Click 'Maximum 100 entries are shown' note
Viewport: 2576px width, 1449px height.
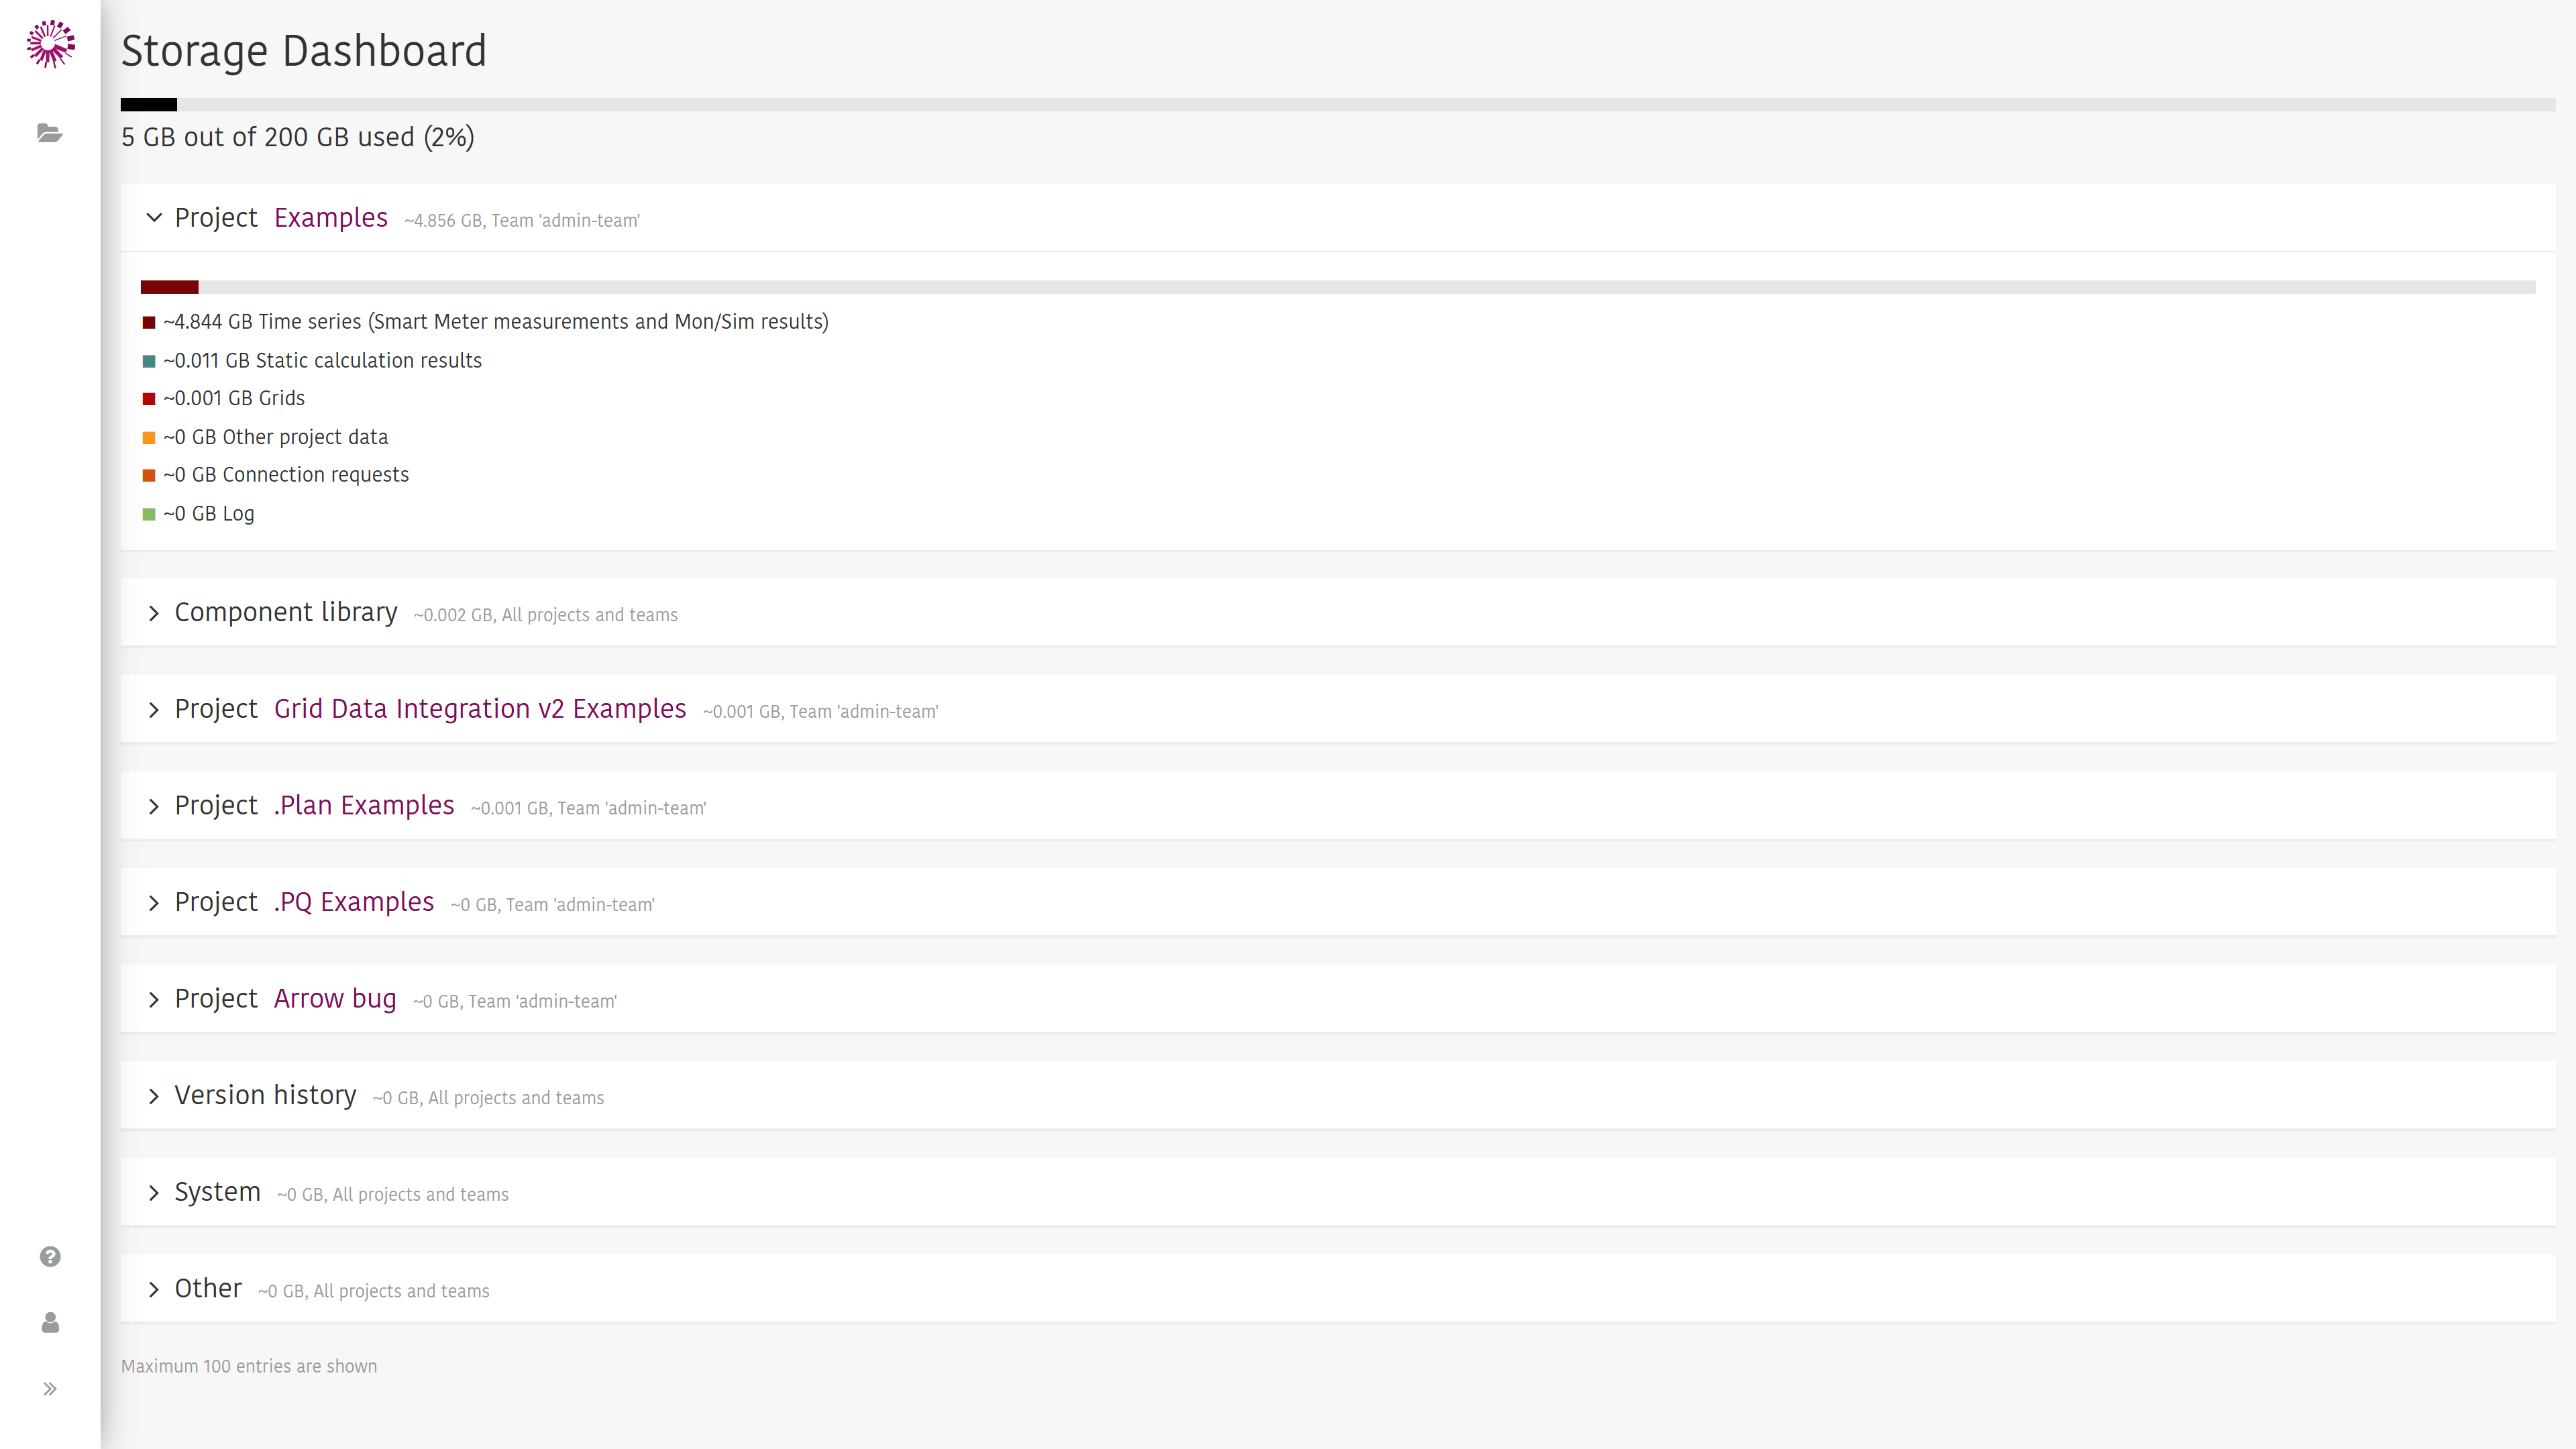coord(249,1366)
